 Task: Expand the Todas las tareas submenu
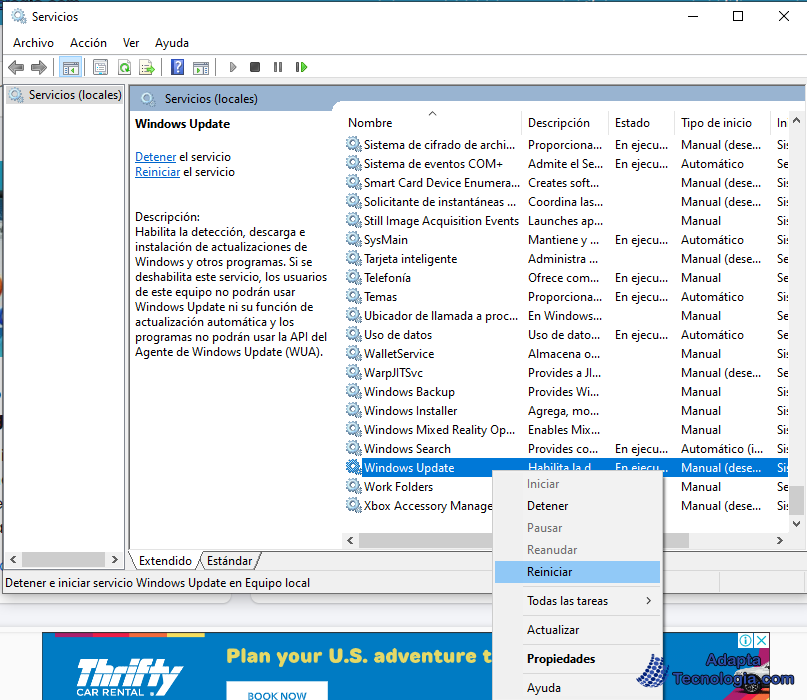tap(577, 601)
